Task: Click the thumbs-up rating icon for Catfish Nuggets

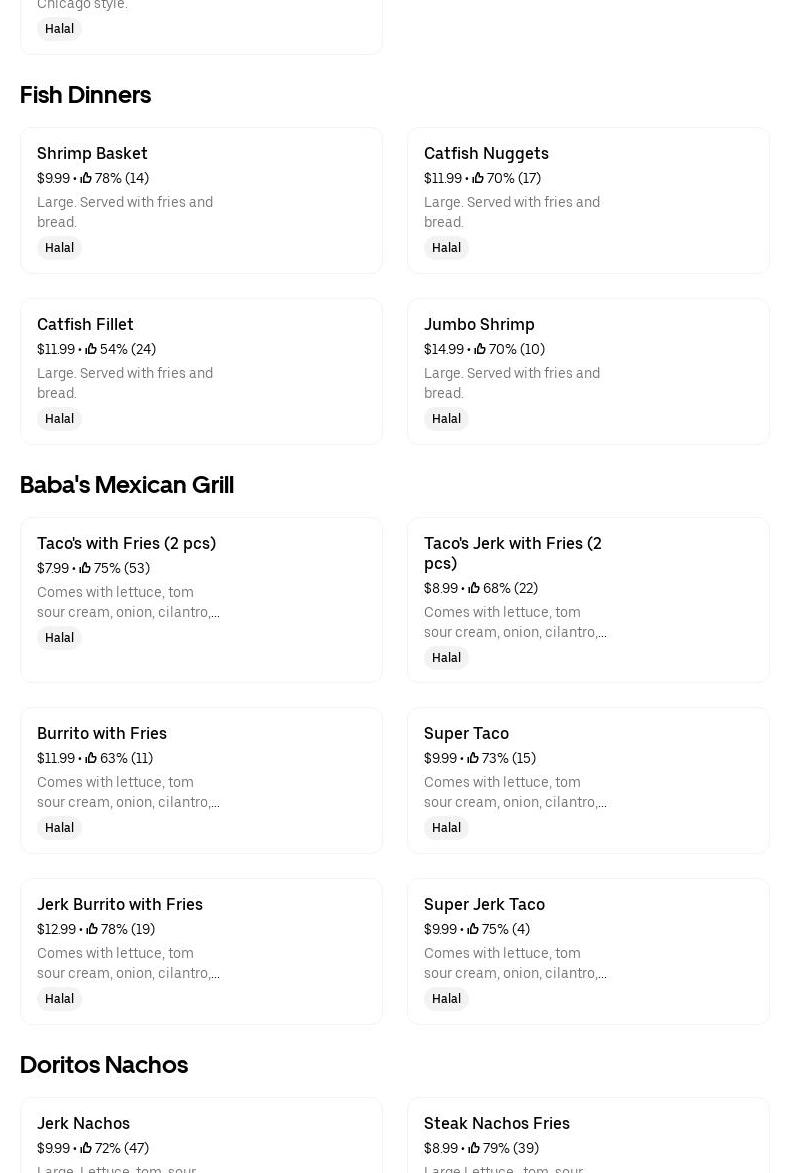Action: pos(479,178)
